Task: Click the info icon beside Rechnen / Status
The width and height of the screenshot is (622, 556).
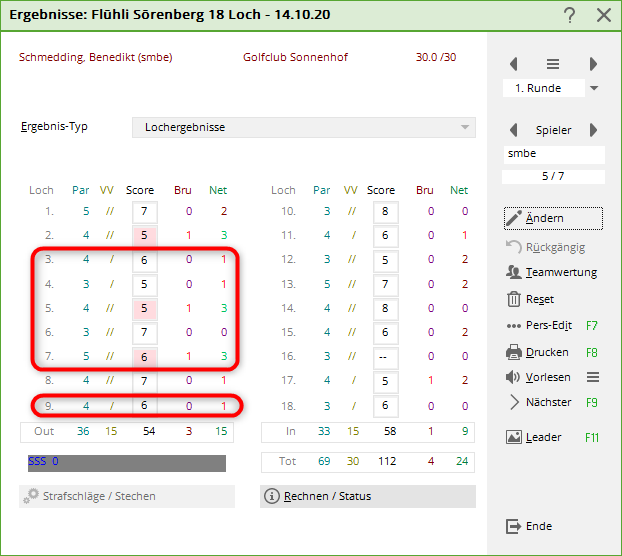Action: pos(271,496)
